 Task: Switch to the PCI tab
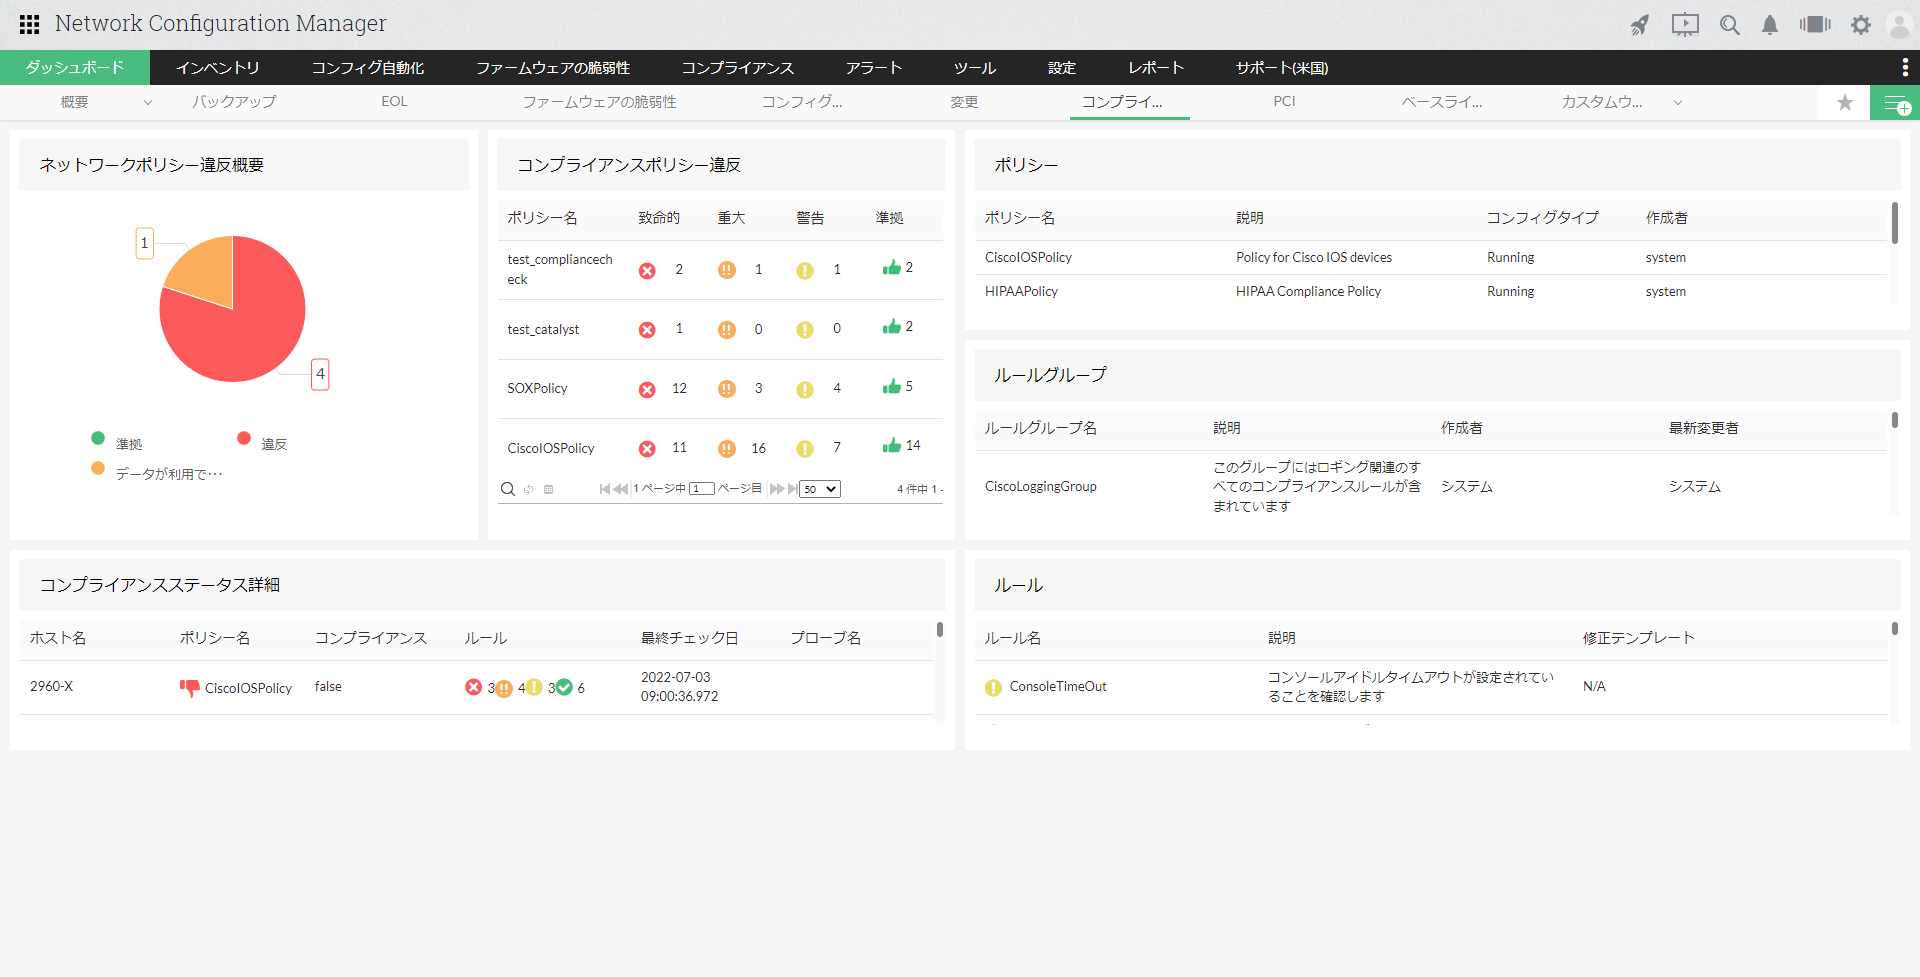click(1284, 102)
